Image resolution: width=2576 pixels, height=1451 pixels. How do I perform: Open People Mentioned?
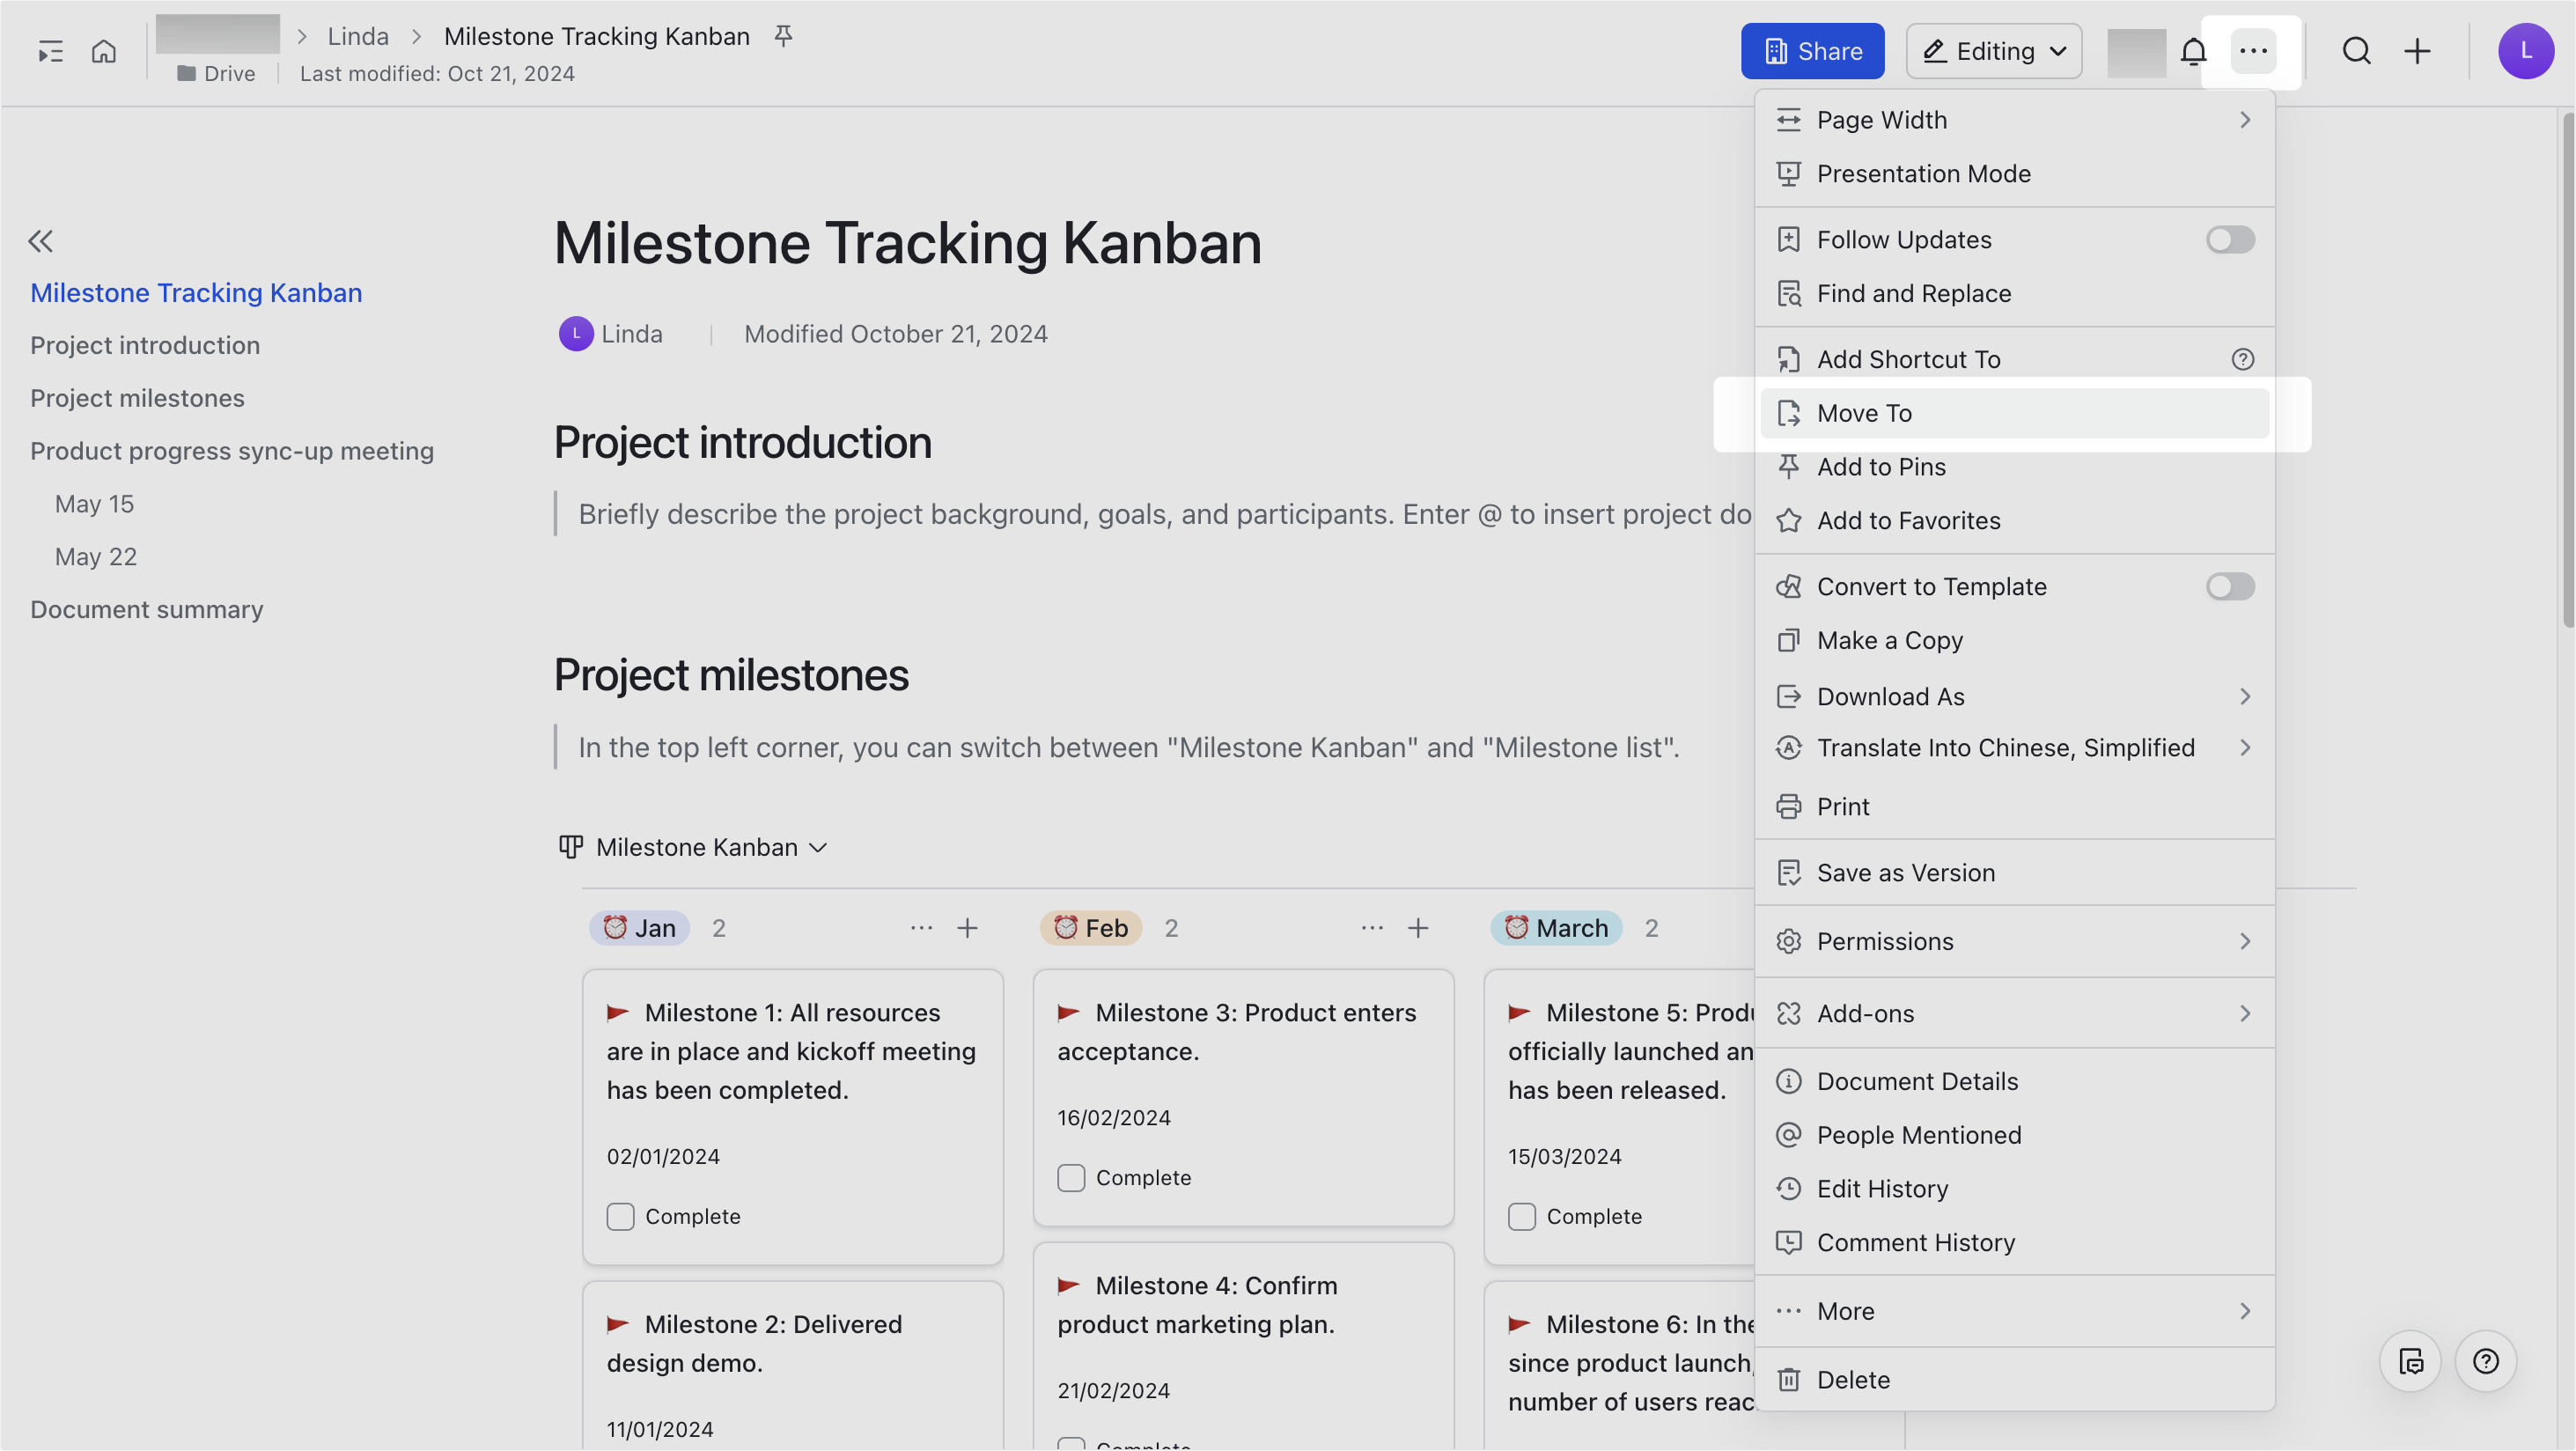pyautogui.click(x=2014, y=1136)
